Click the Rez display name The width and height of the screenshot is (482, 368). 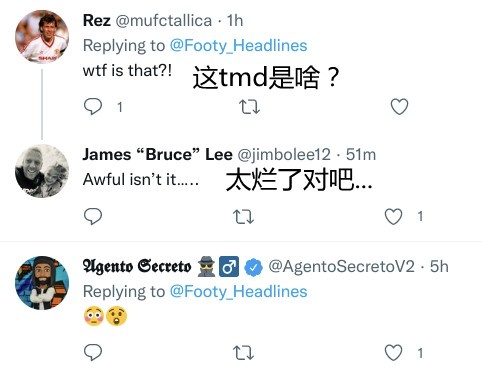click(97, 21)
